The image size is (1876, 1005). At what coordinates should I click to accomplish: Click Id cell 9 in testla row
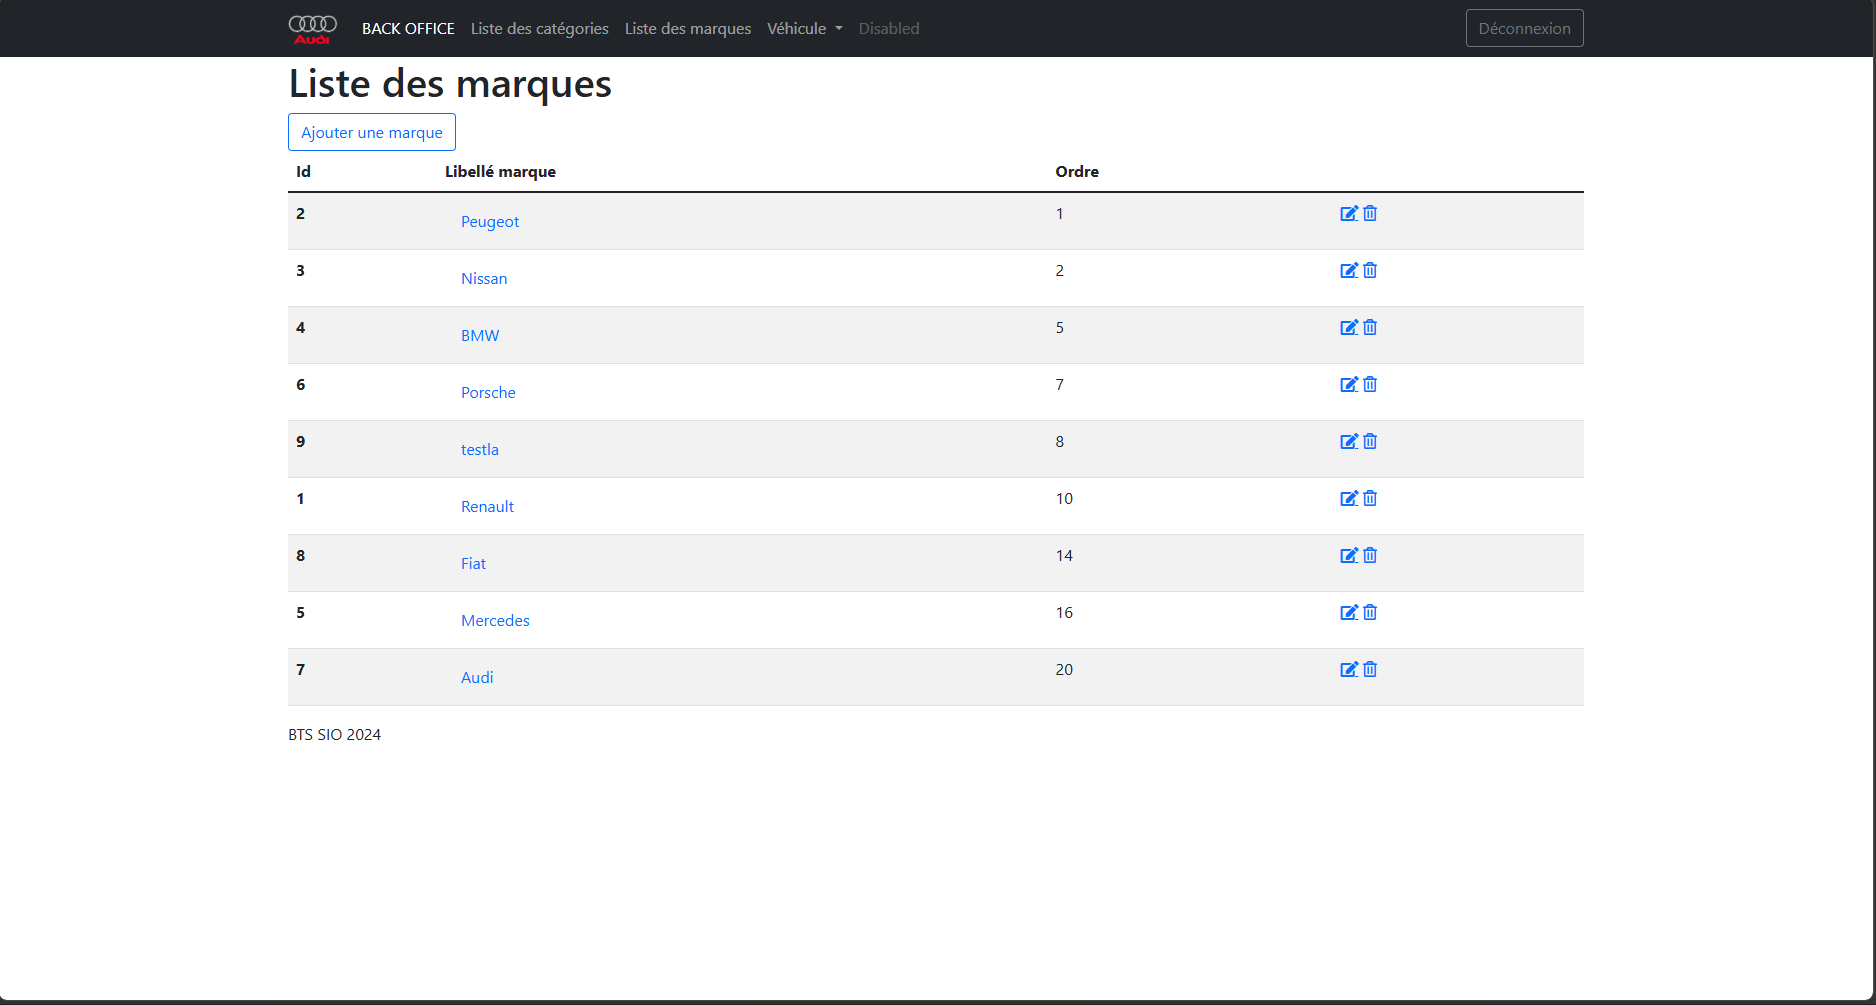pyautogui.click(x=301, y=442)
